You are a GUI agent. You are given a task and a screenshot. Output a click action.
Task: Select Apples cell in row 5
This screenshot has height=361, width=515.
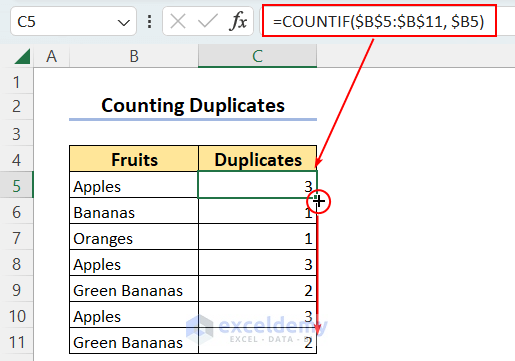click(134, 186)
